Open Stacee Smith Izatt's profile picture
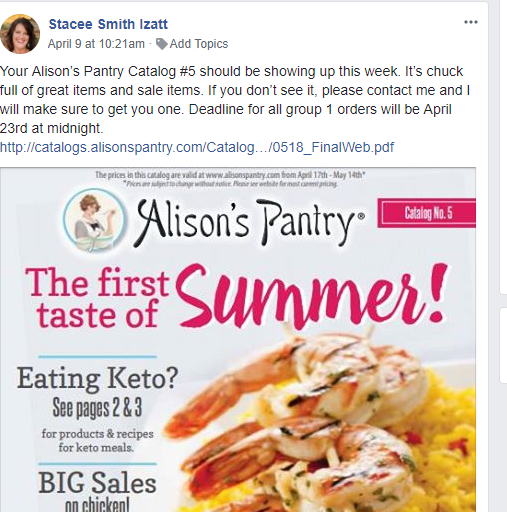Image resolution: width=507 pixels, height=512 pixels. (x=20, y=34)
